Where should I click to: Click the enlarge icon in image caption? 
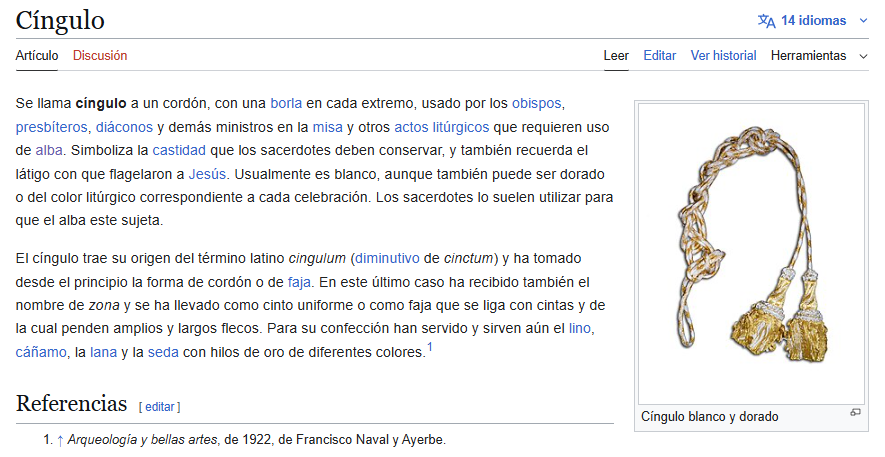pyautogui.click(x=855, y=412)
